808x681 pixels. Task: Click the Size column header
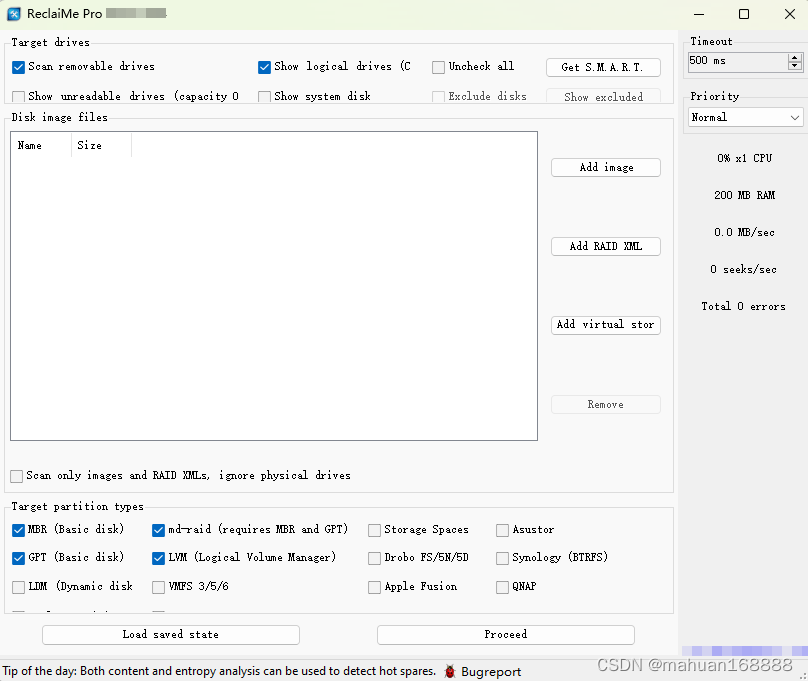click(x=102, y=145)
